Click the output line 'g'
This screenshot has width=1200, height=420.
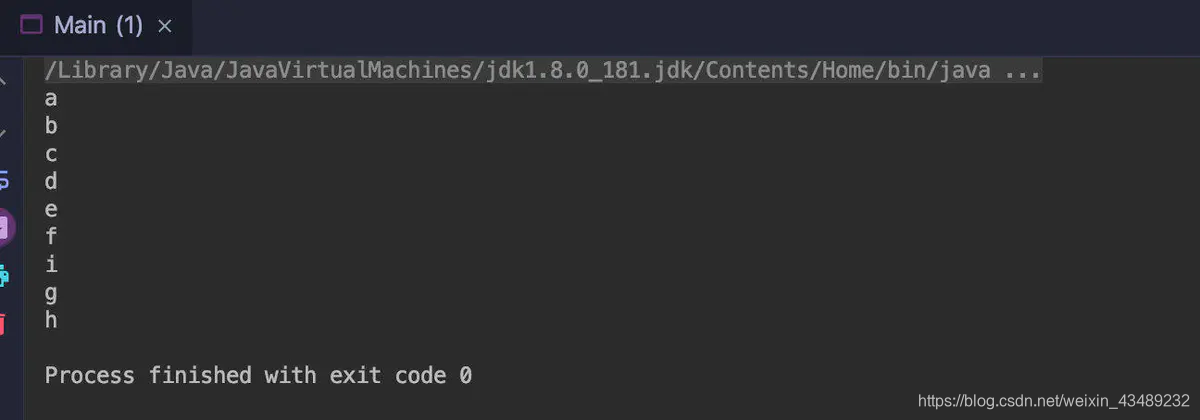pos(51,294)
